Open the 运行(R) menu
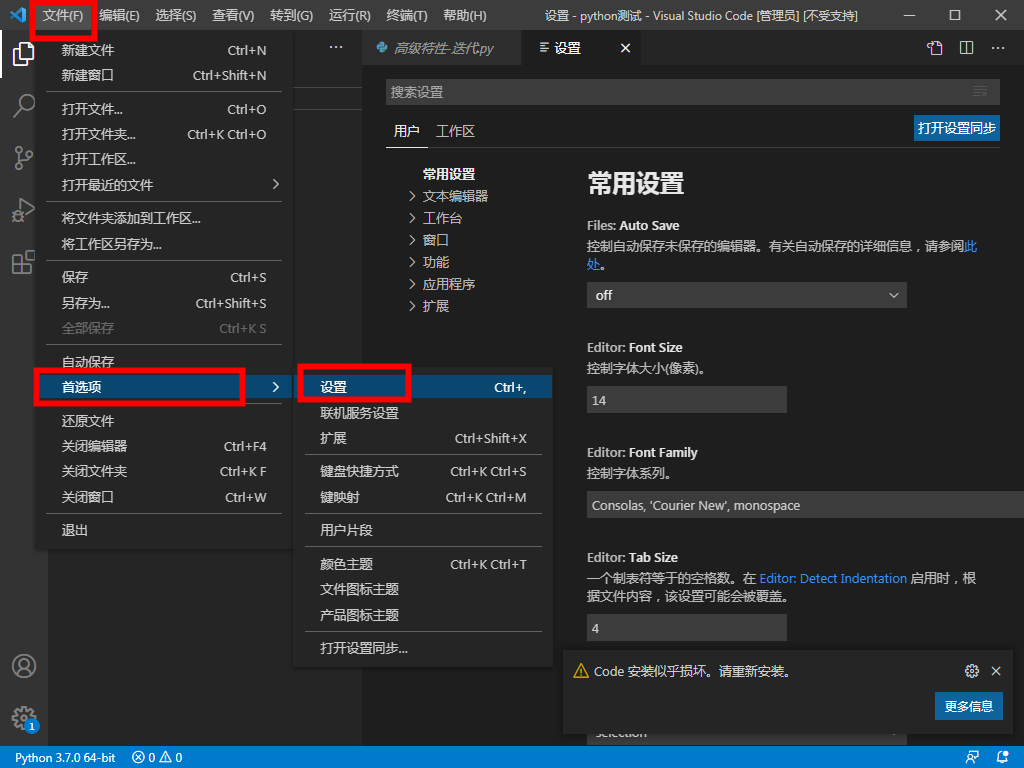Screen dimensions: 1024x768 click(x=349, y=15)
